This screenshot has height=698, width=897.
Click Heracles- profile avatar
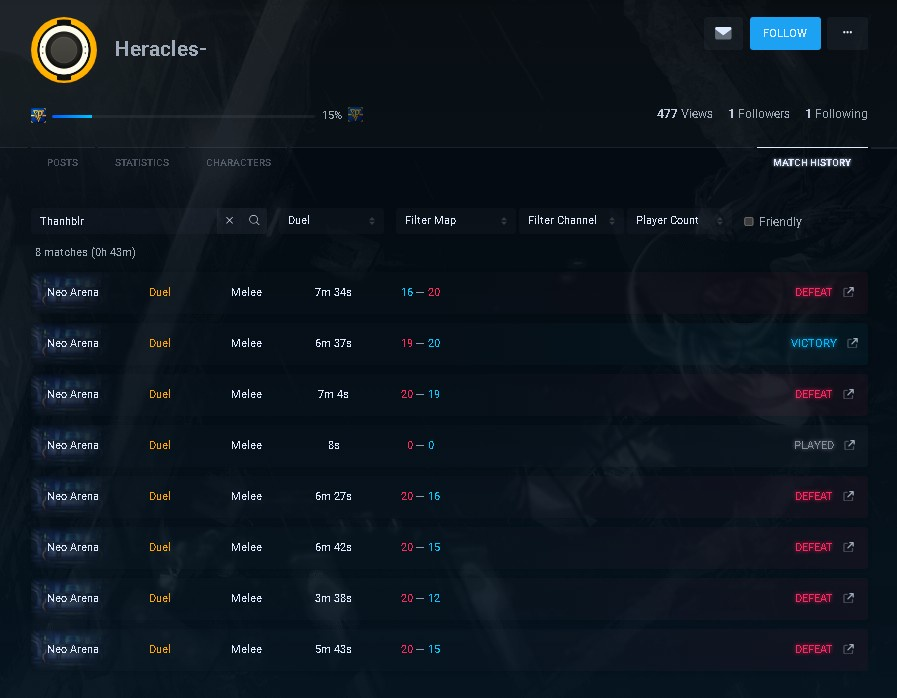pyautogui.click(x=64, y=49)
